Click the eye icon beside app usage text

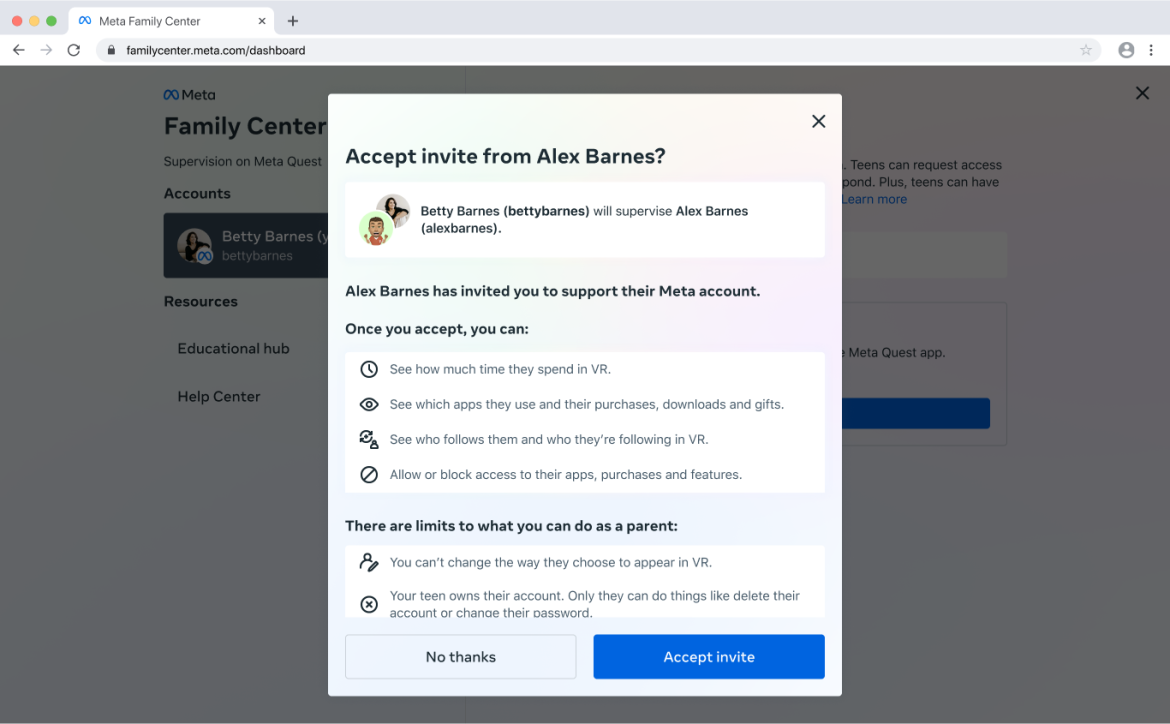[x=370, y=404]
